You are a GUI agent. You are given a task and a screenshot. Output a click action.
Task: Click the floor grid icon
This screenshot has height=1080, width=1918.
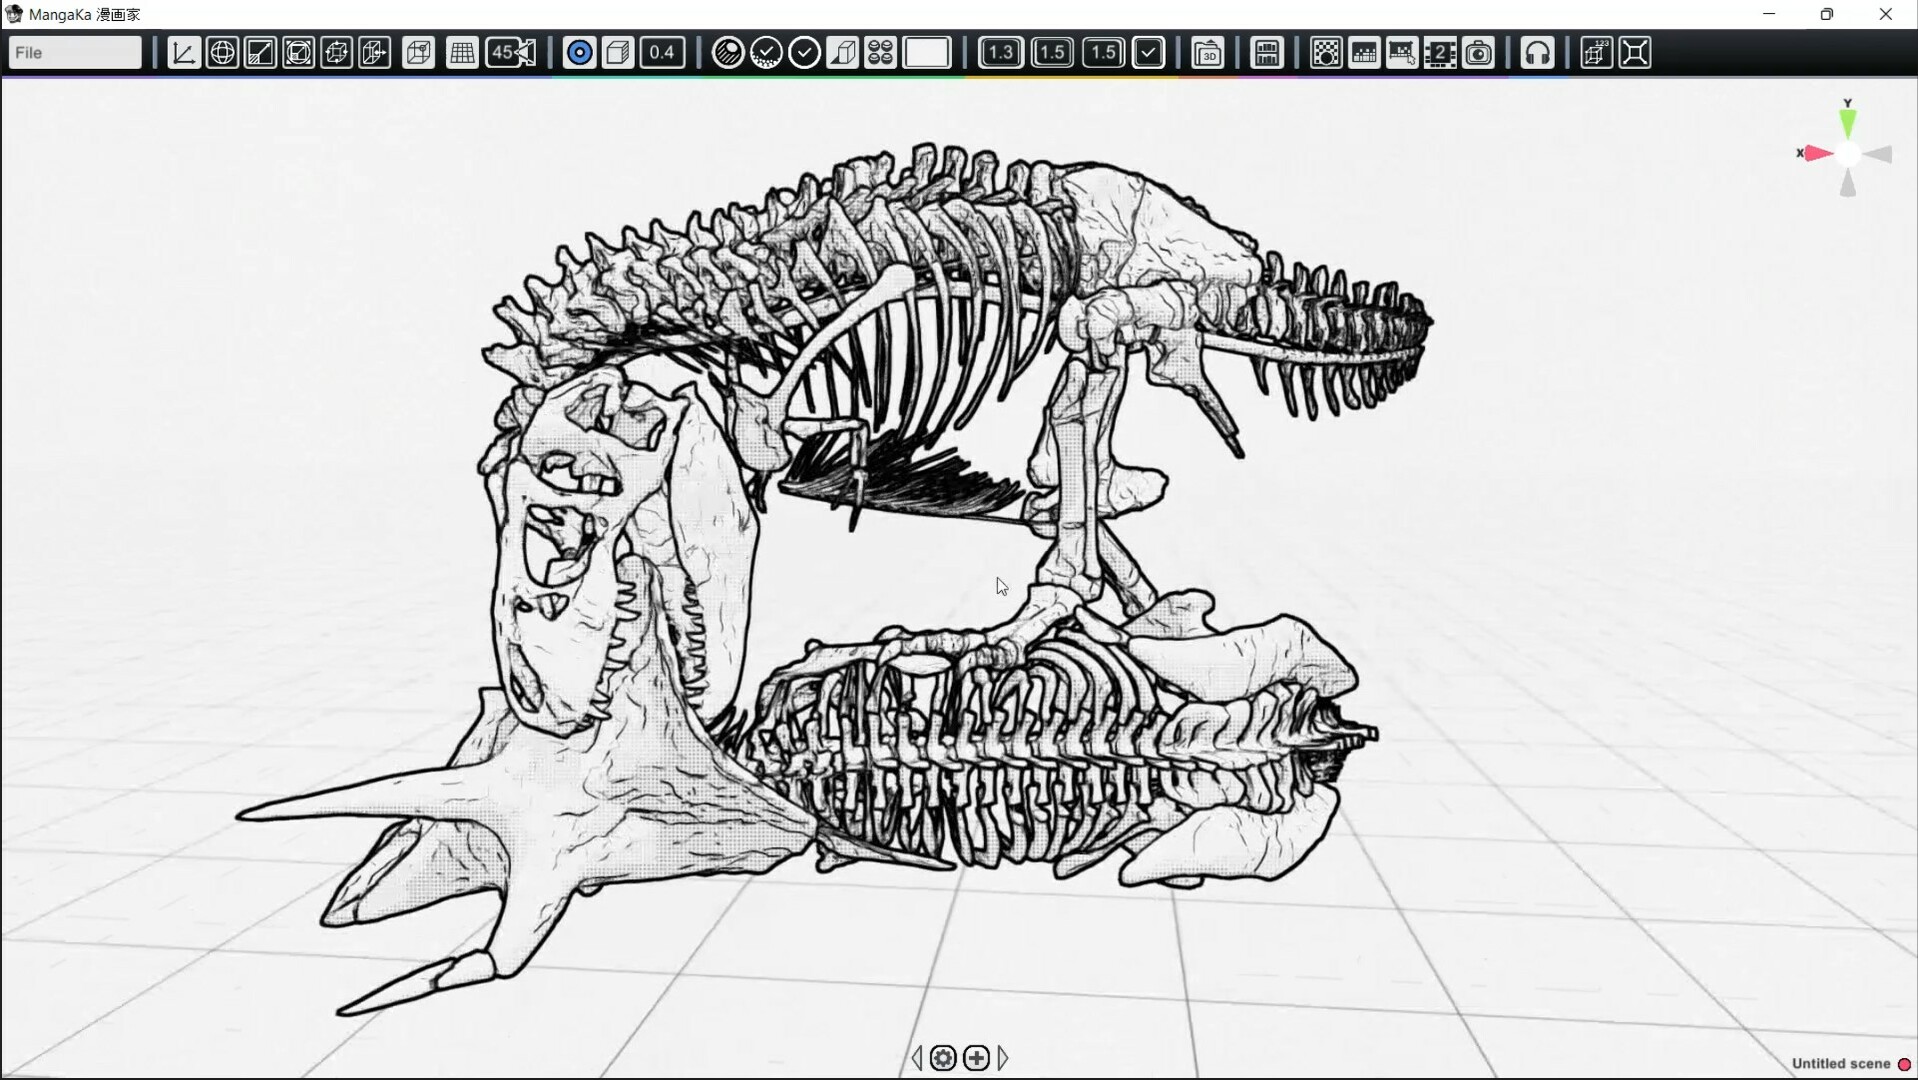point(462,53)
